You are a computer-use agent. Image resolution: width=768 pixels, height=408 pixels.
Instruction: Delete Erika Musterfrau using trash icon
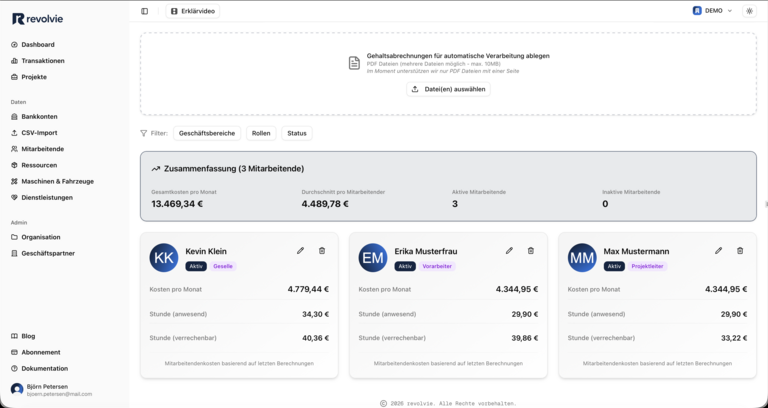tap(531, 251)
